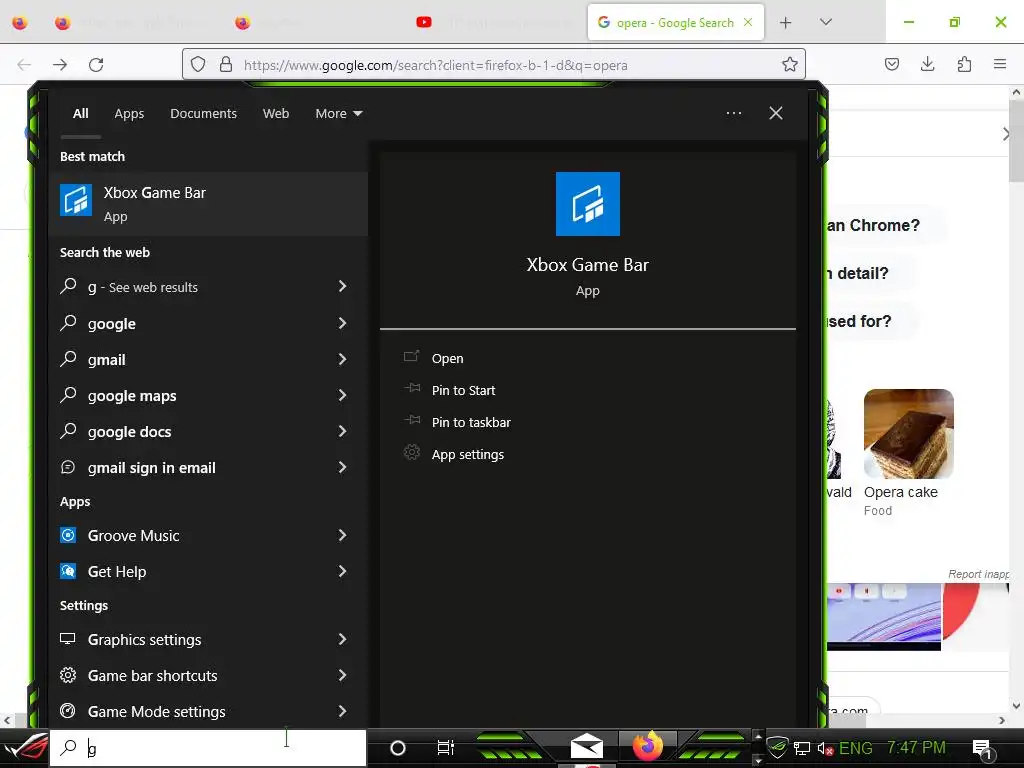The height and width of the screenshot is (768, 1024).
Task: Click the large Xbox Game Bar preview icon
Action: pos(587,204)
